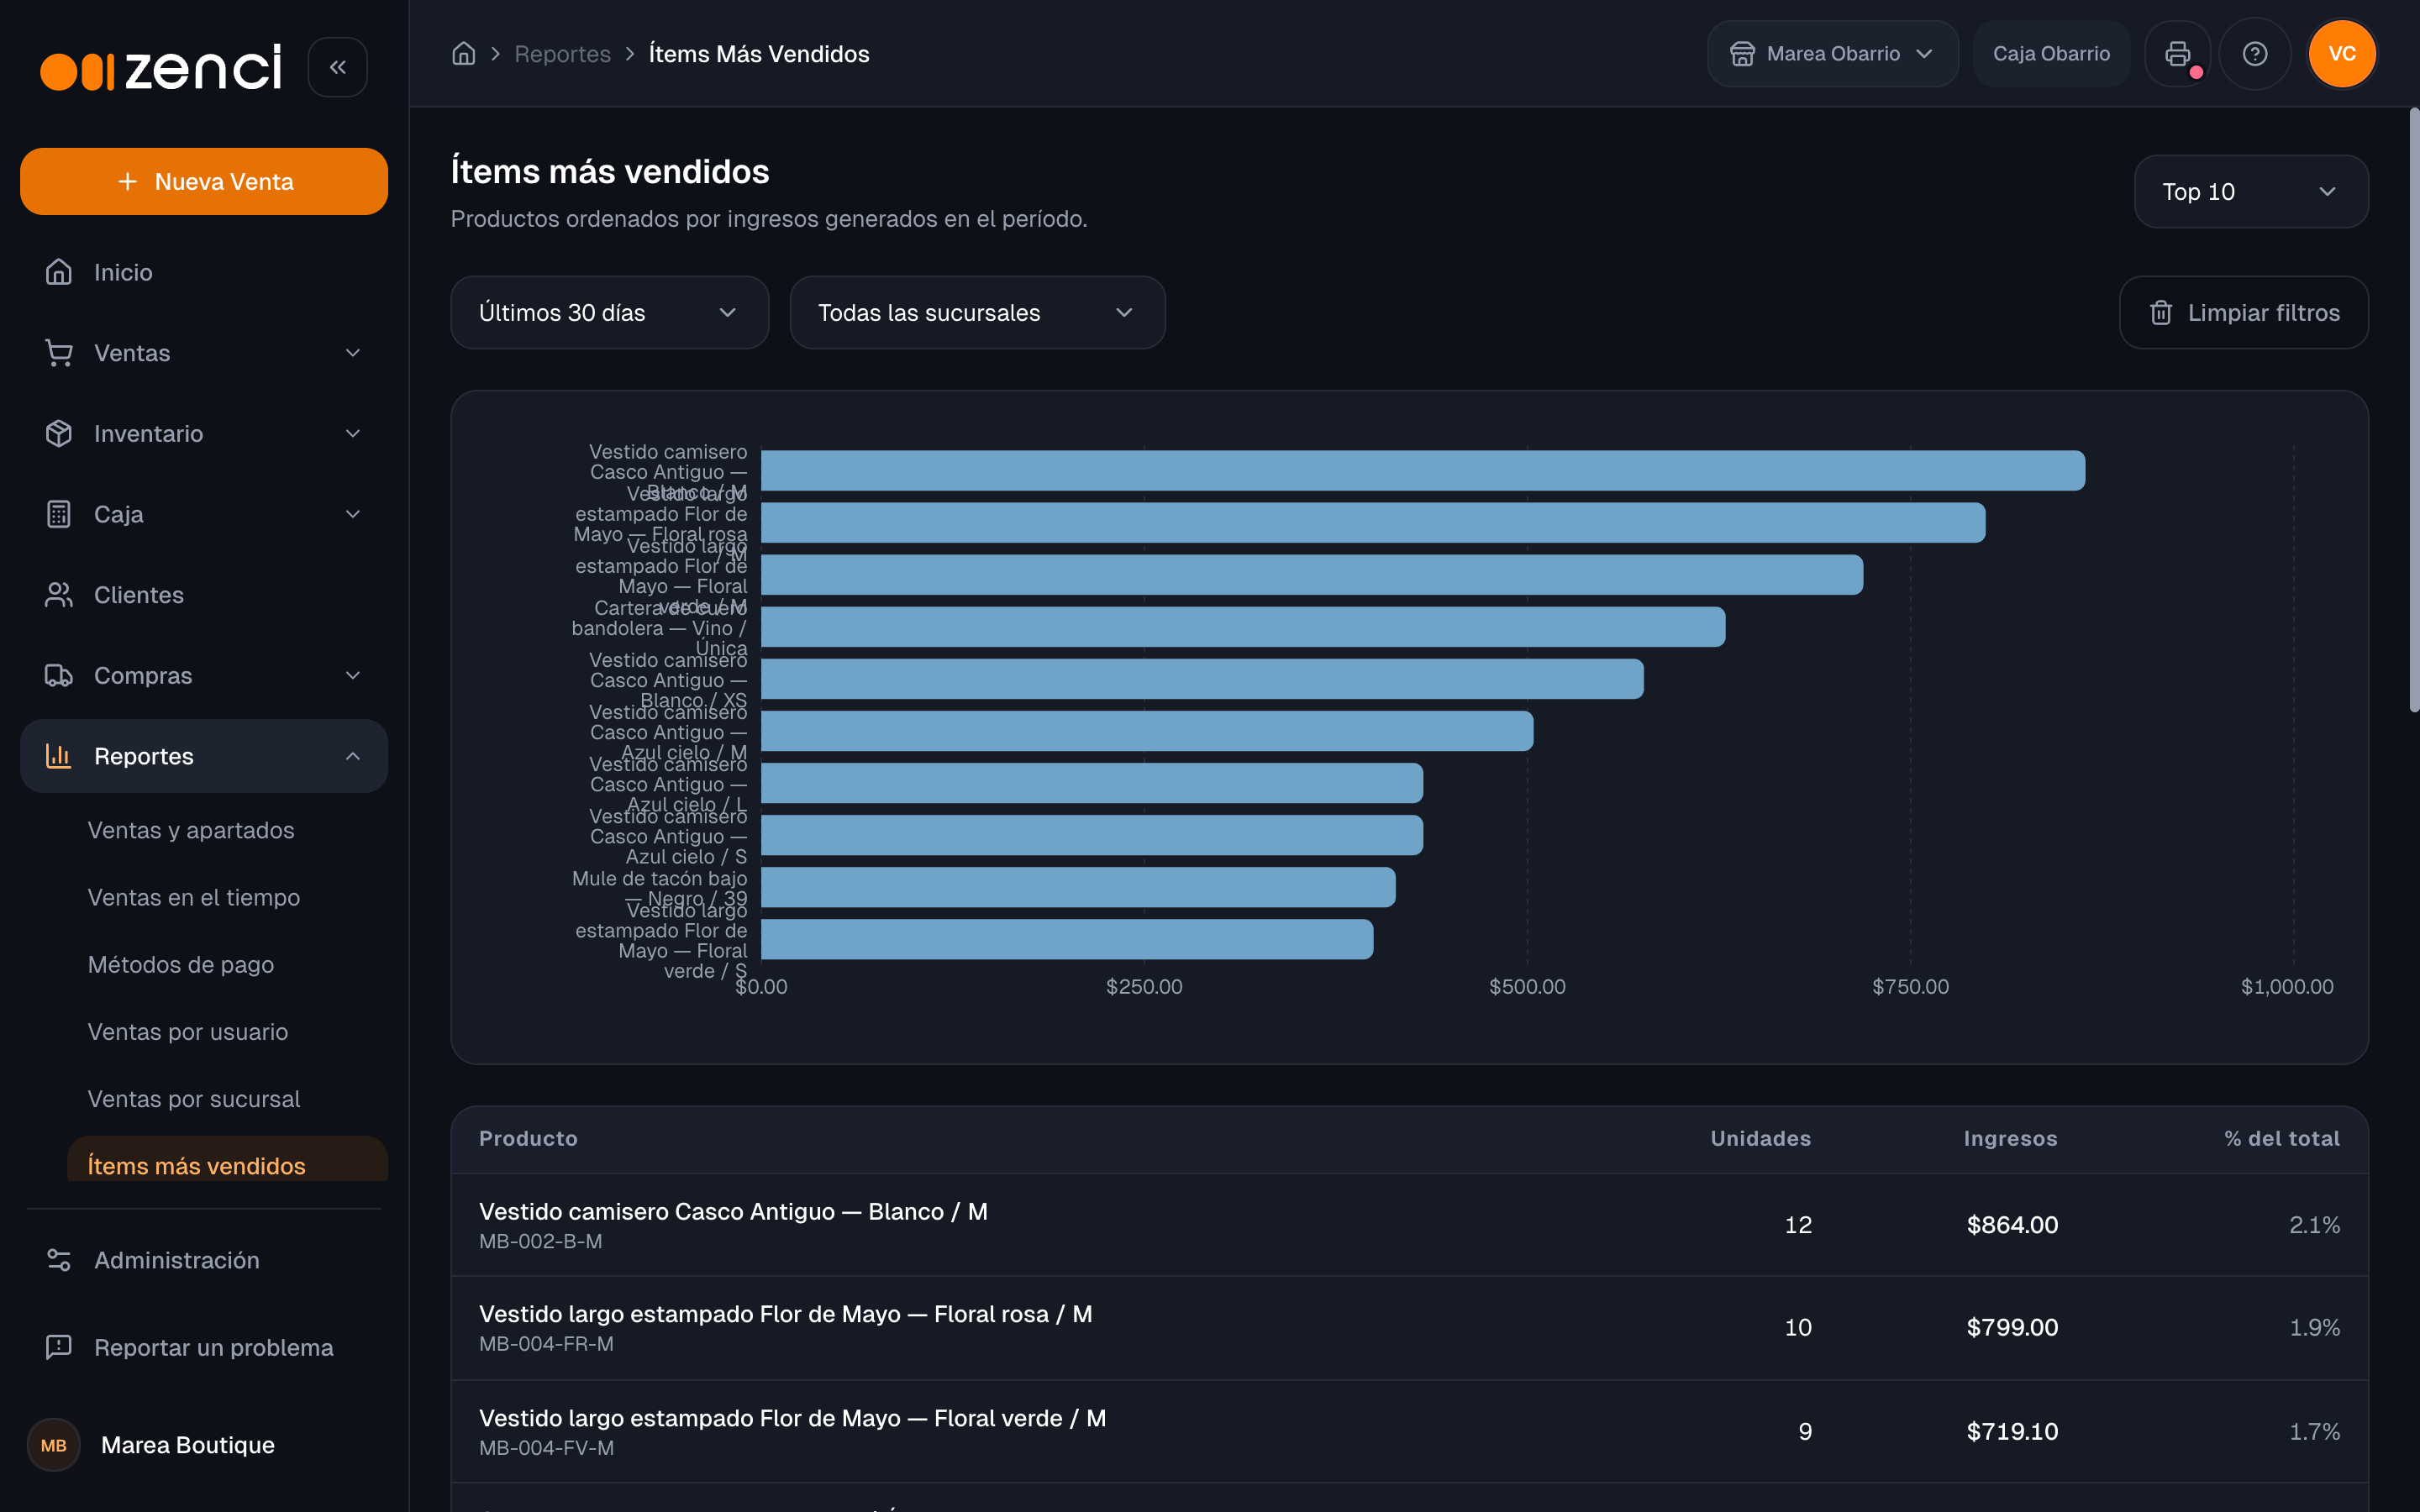Click the % del total column header
Image resolution: width=2420 pixels, height=1512 pixels.
(2281, 1138)
